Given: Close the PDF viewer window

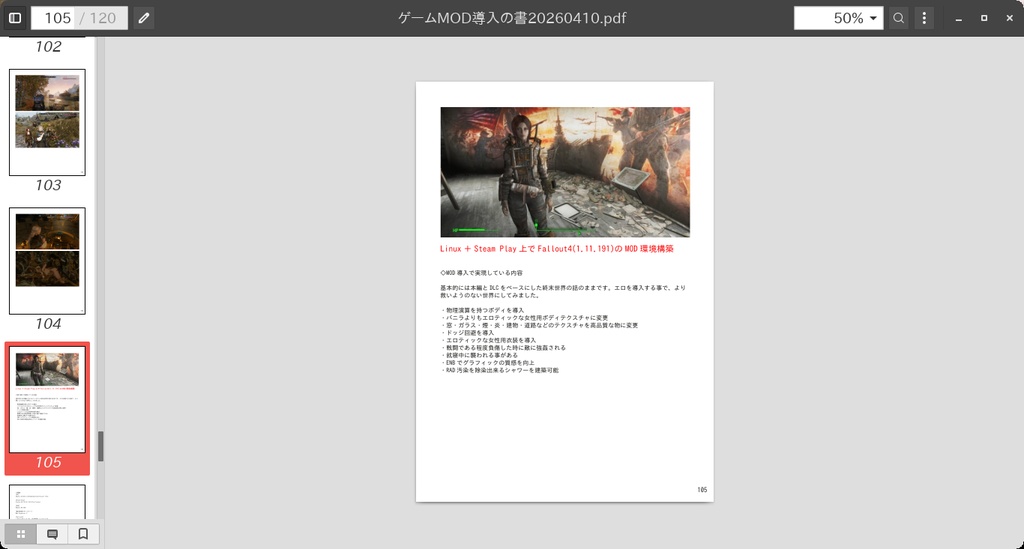Looking at the screenshot, I should (1010, 18).
